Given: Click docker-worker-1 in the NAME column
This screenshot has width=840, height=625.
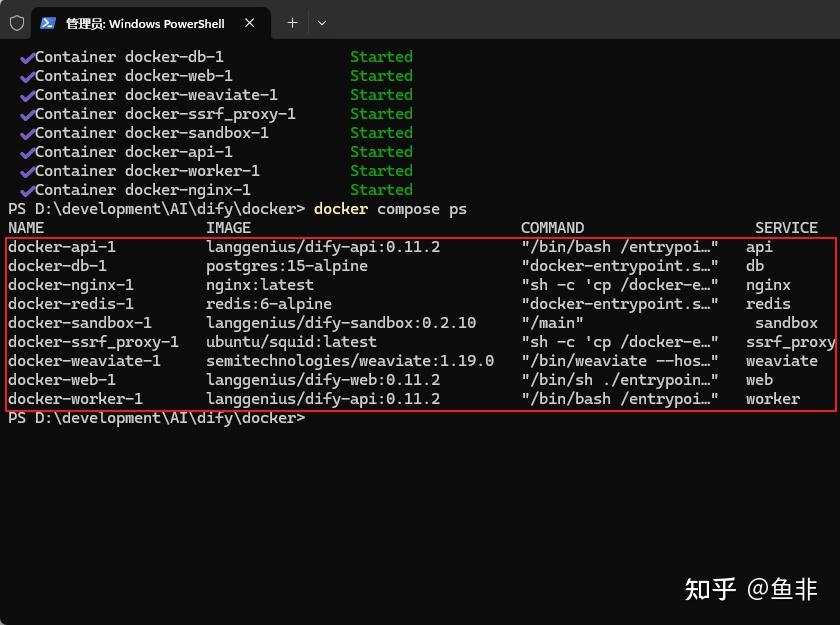Looking at the screenshot, I should 76,399.
